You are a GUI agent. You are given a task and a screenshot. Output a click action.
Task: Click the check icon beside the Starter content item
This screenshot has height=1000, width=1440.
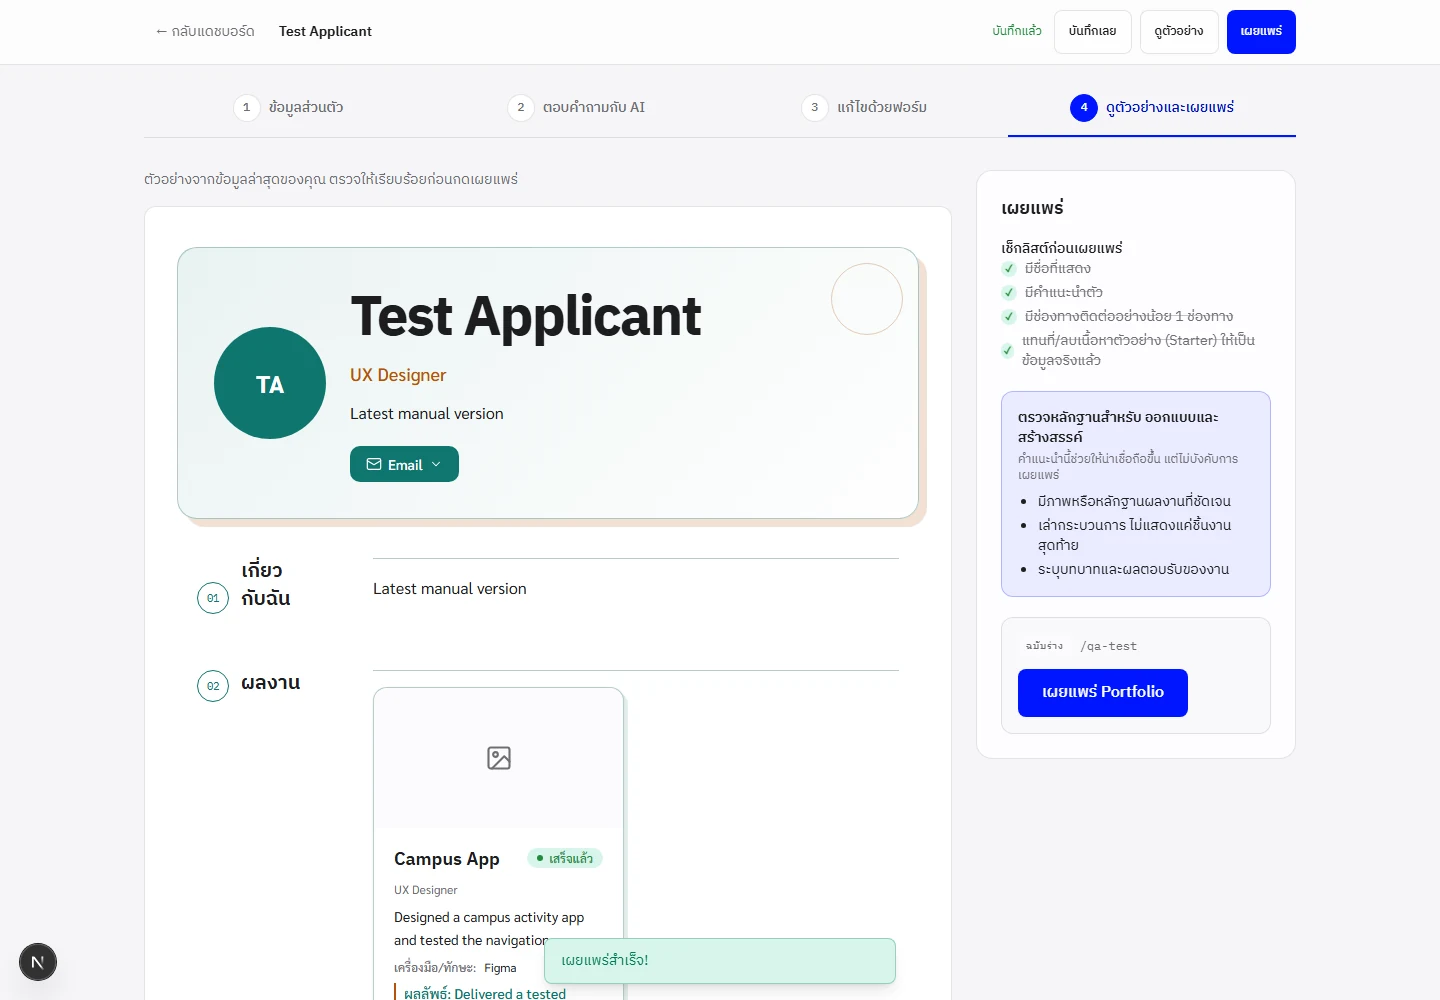click(1007, 350)
